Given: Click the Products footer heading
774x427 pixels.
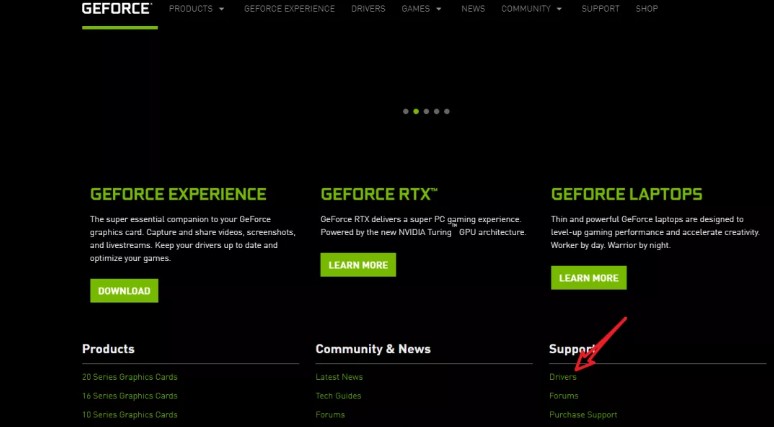Looking at the screenshot, I should tap(108, 349).
